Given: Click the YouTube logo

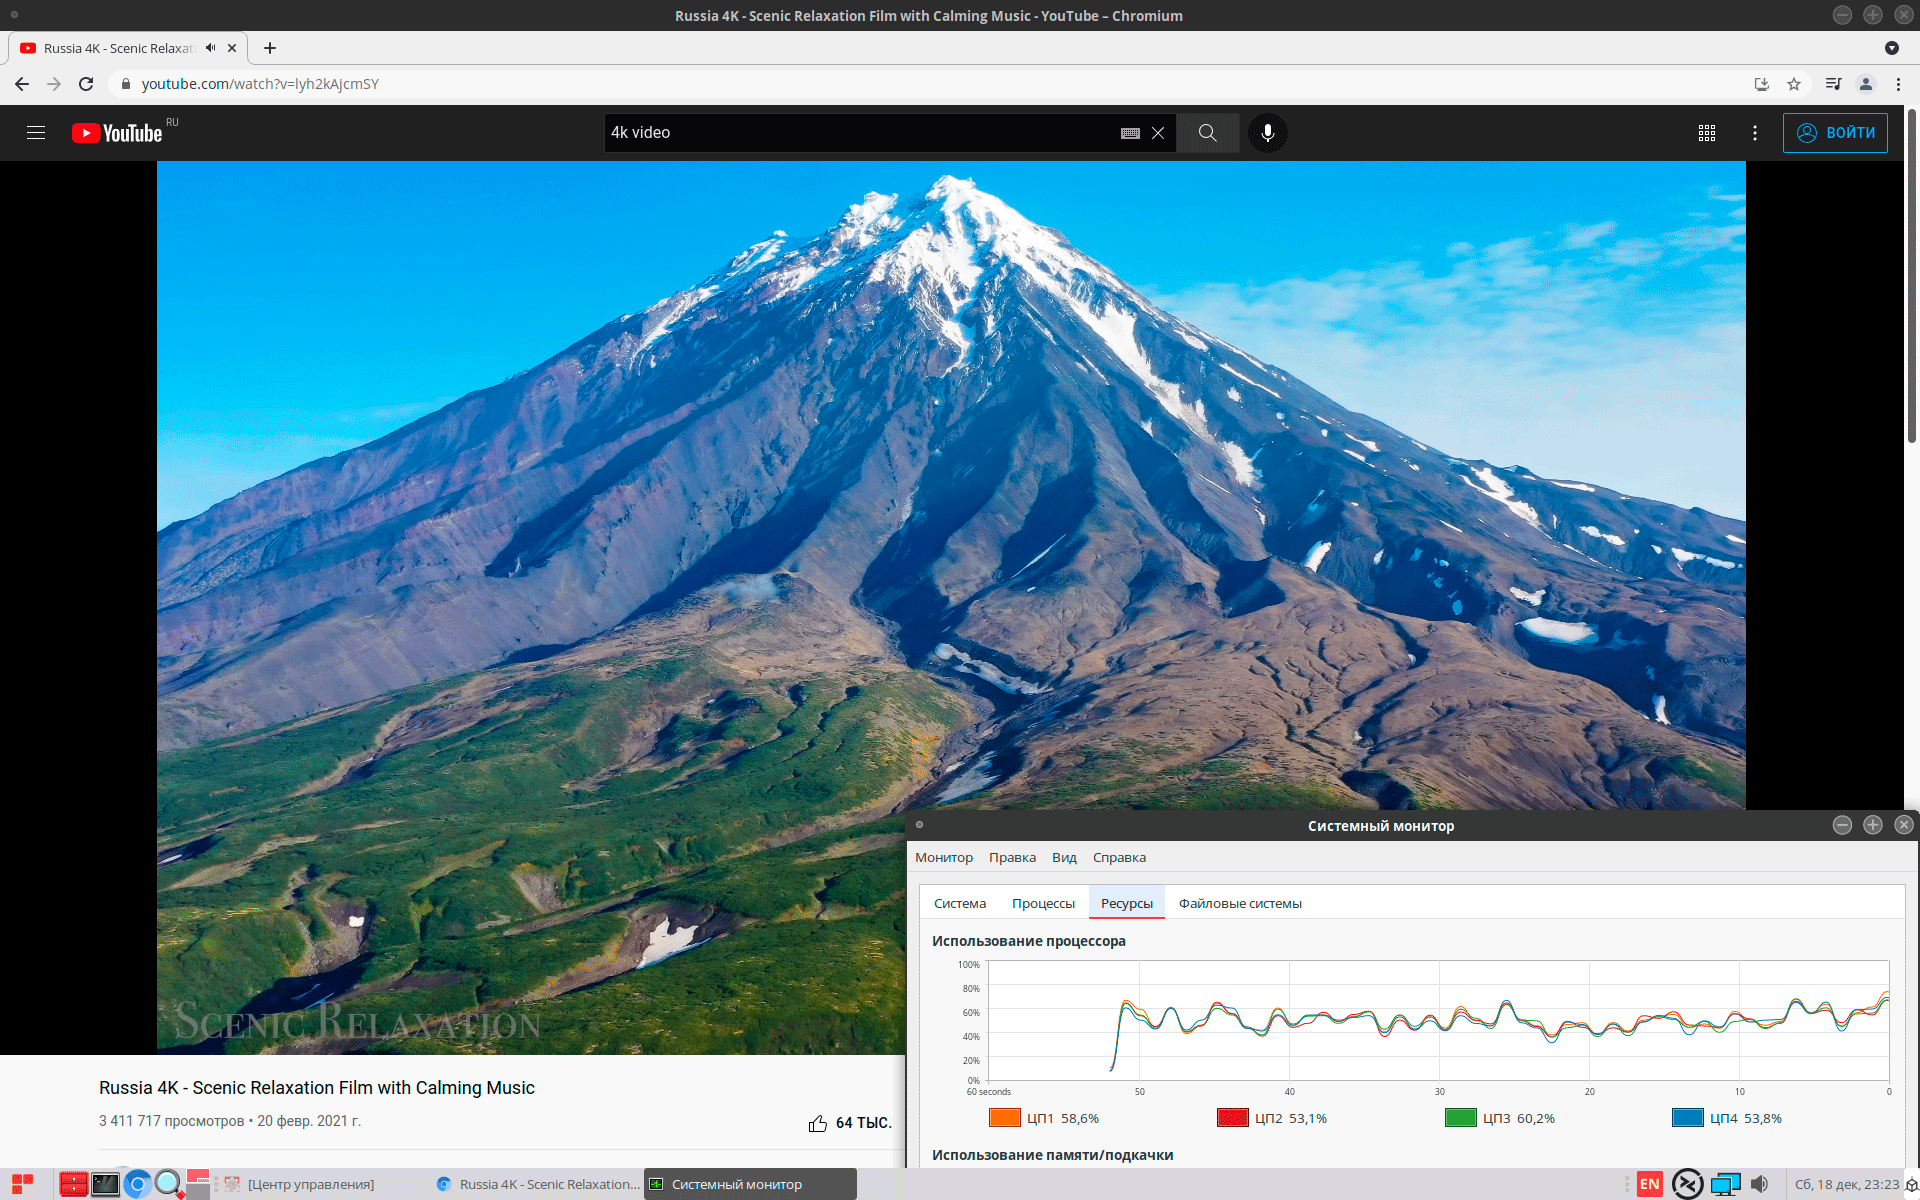Looking at the screenshot, I should (x=117, y=133).
